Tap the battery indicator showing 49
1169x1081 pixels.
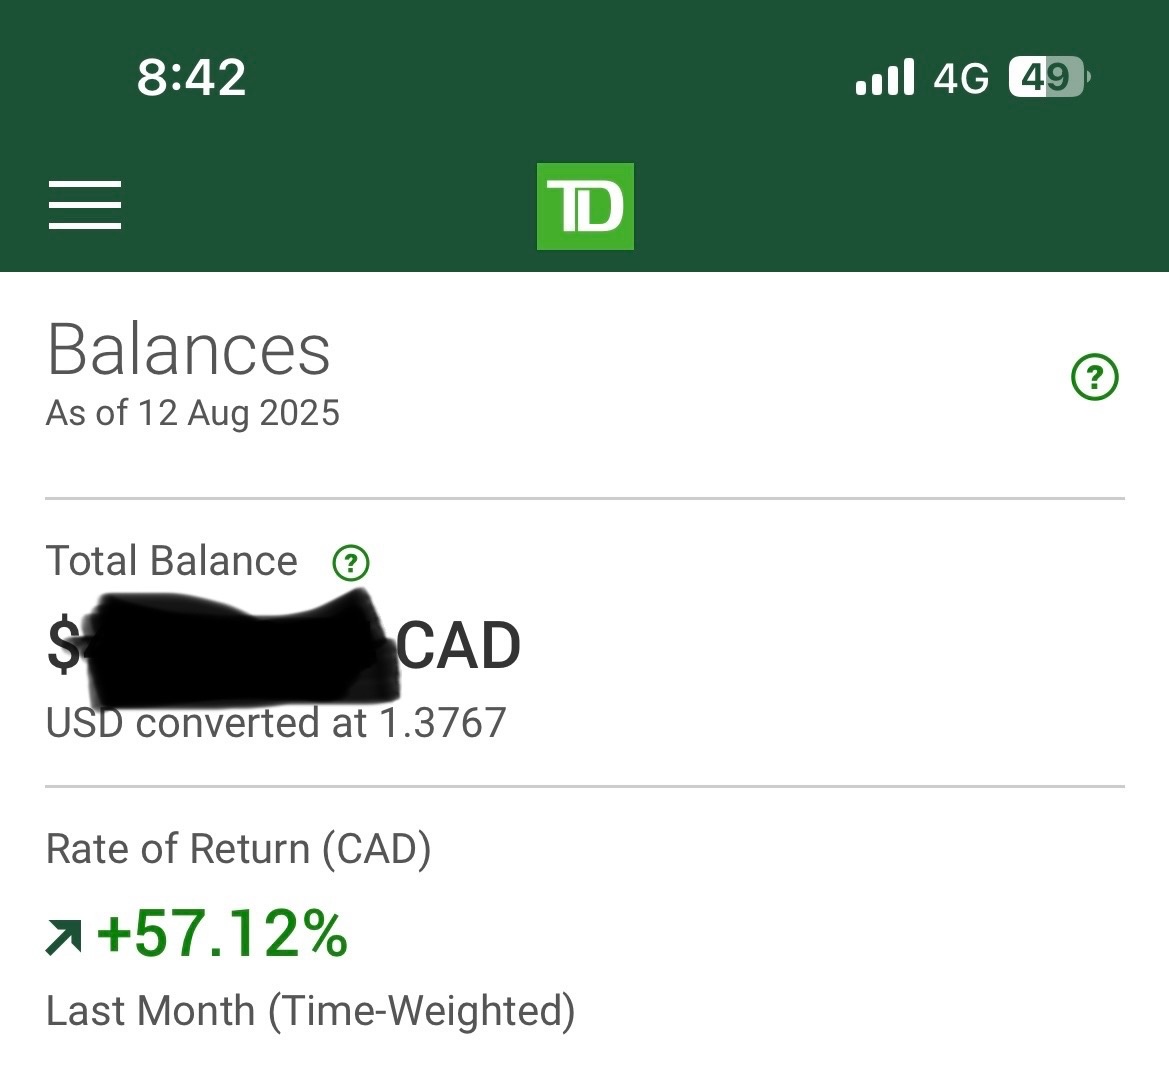click(x=1050, y=77)
